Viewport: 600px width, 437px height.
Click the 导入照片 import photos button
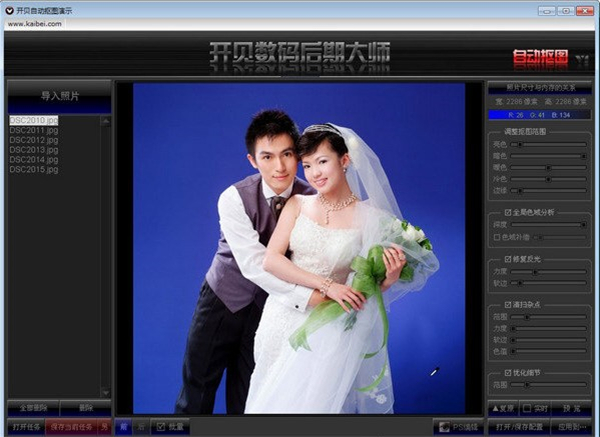point(59,96)
